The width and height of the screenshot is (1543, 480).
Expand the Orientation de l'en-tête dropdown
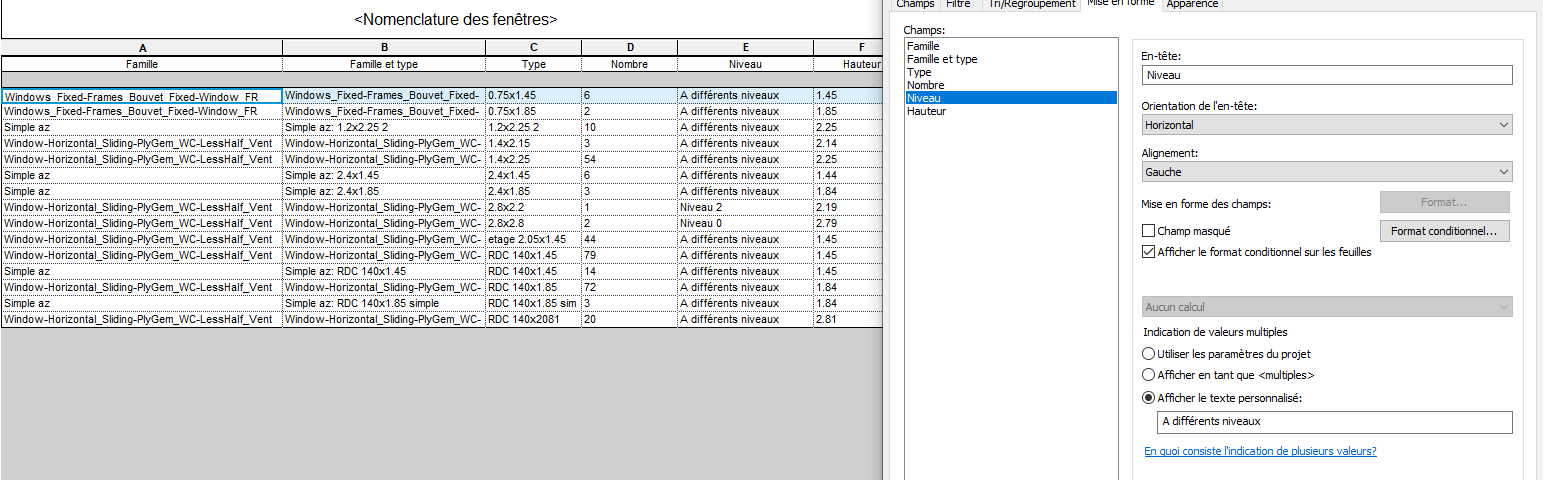coord(1326,125)
